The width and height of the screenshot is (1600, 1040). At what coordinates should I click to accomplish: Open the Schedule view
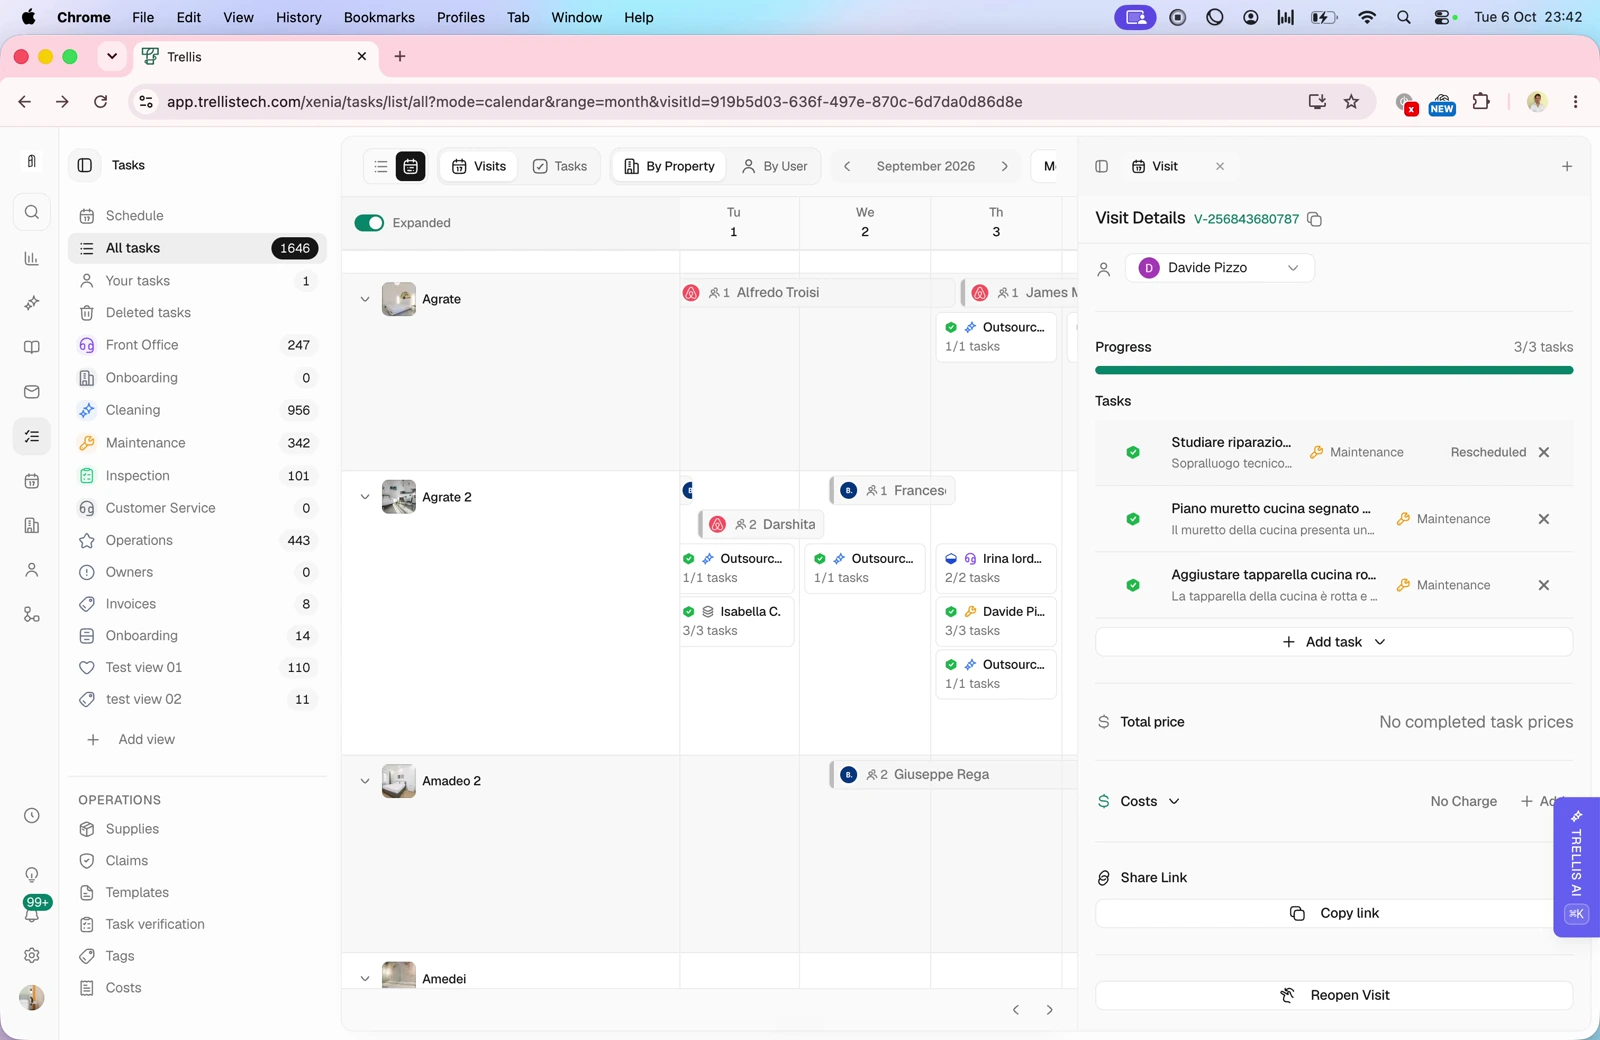click(197, 216)
